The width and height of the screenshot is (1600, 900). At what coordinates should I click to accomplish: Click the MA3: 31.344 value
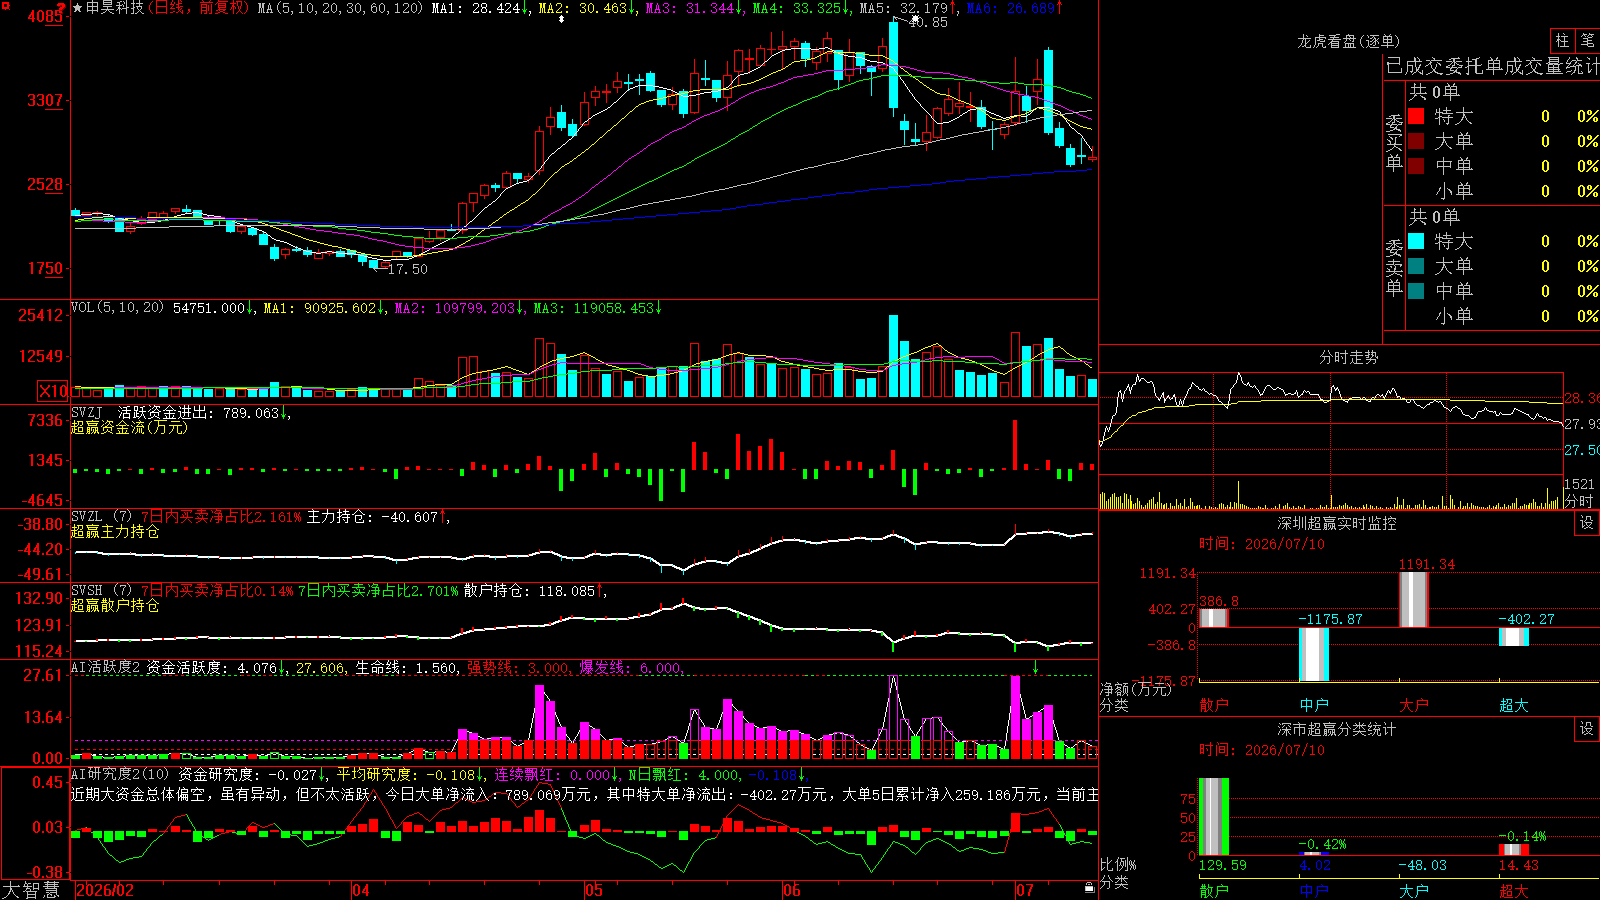coord(694,8)
